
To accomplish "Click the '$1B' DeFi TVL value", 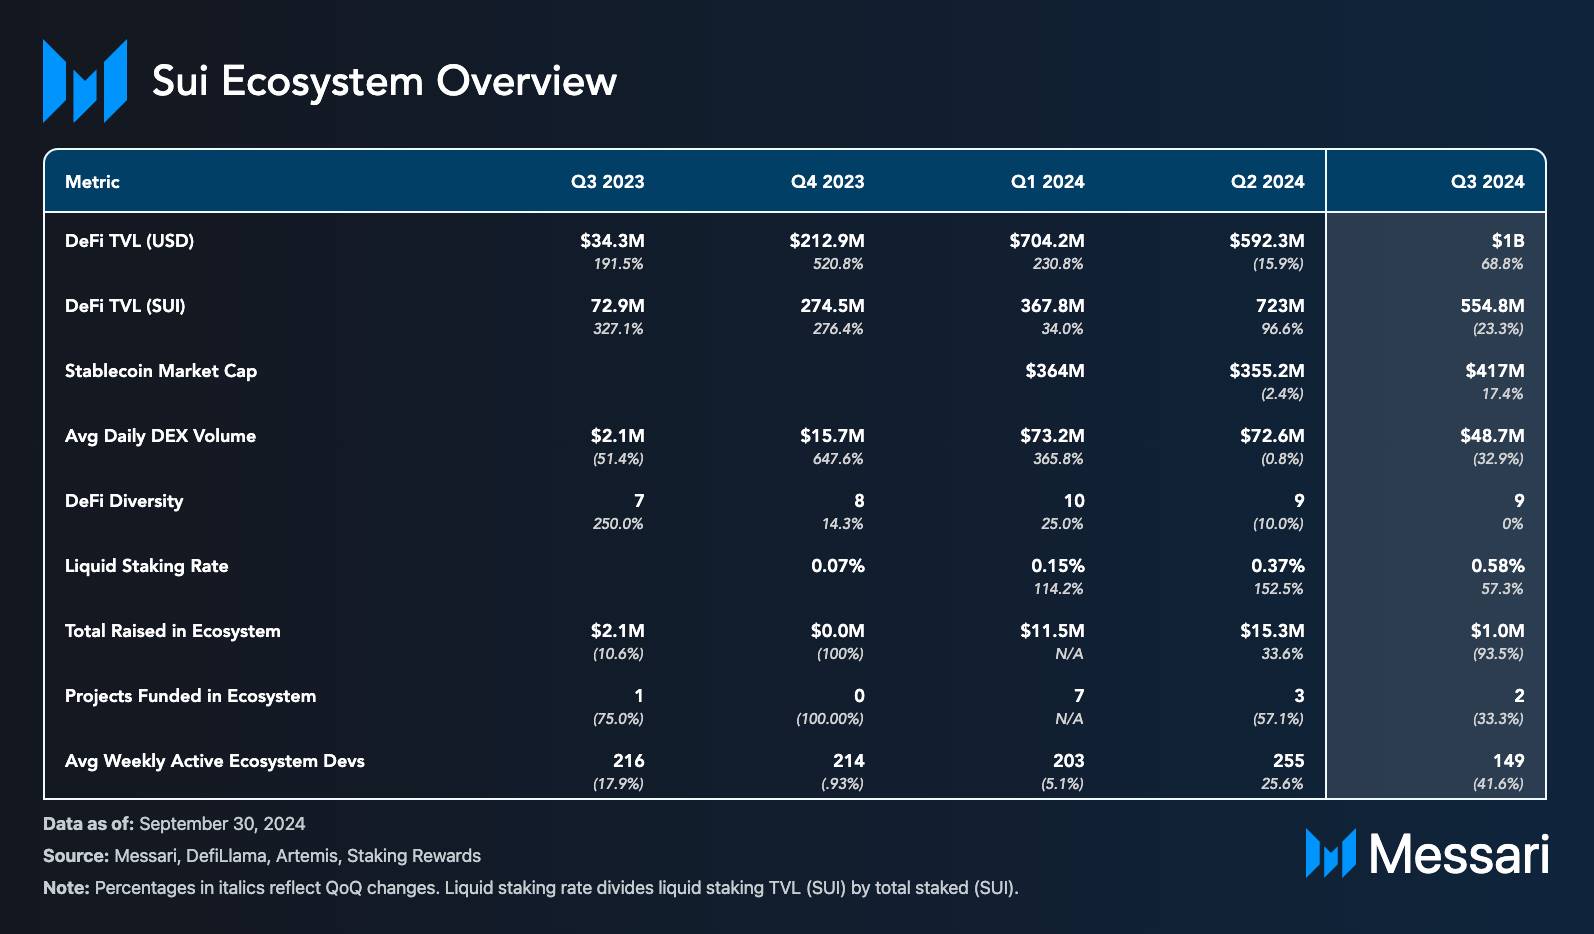I will 1507,241.
